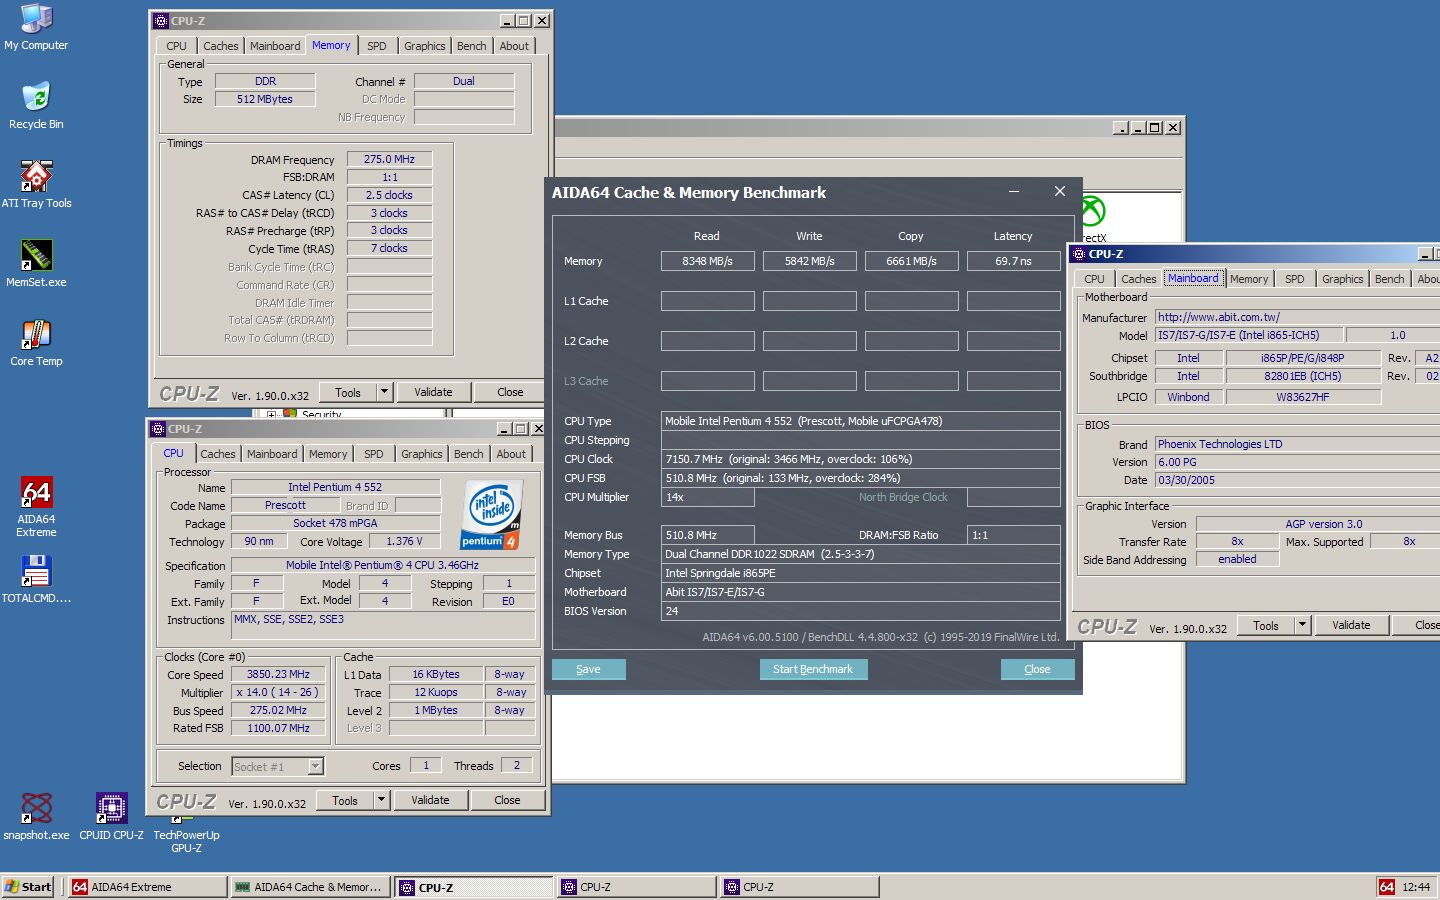Viewport: 1440px width, 900px height.
Task: Switch to Graphics tab in Mainboard CPU-Z window
Action: (x=1342, y=279)
